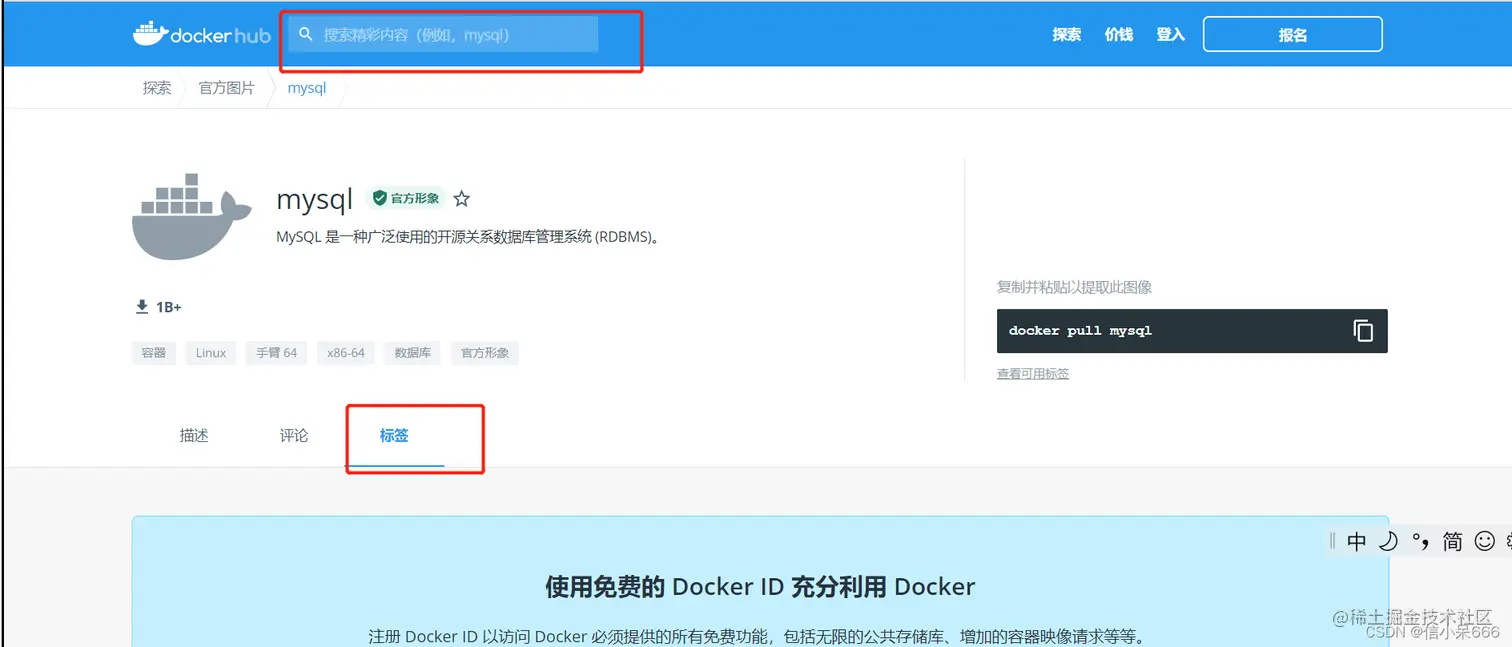The width and height of the screenshot is (1512, 647).
Task: Click the x86-64 tag chip
Action: pos(346,353)
